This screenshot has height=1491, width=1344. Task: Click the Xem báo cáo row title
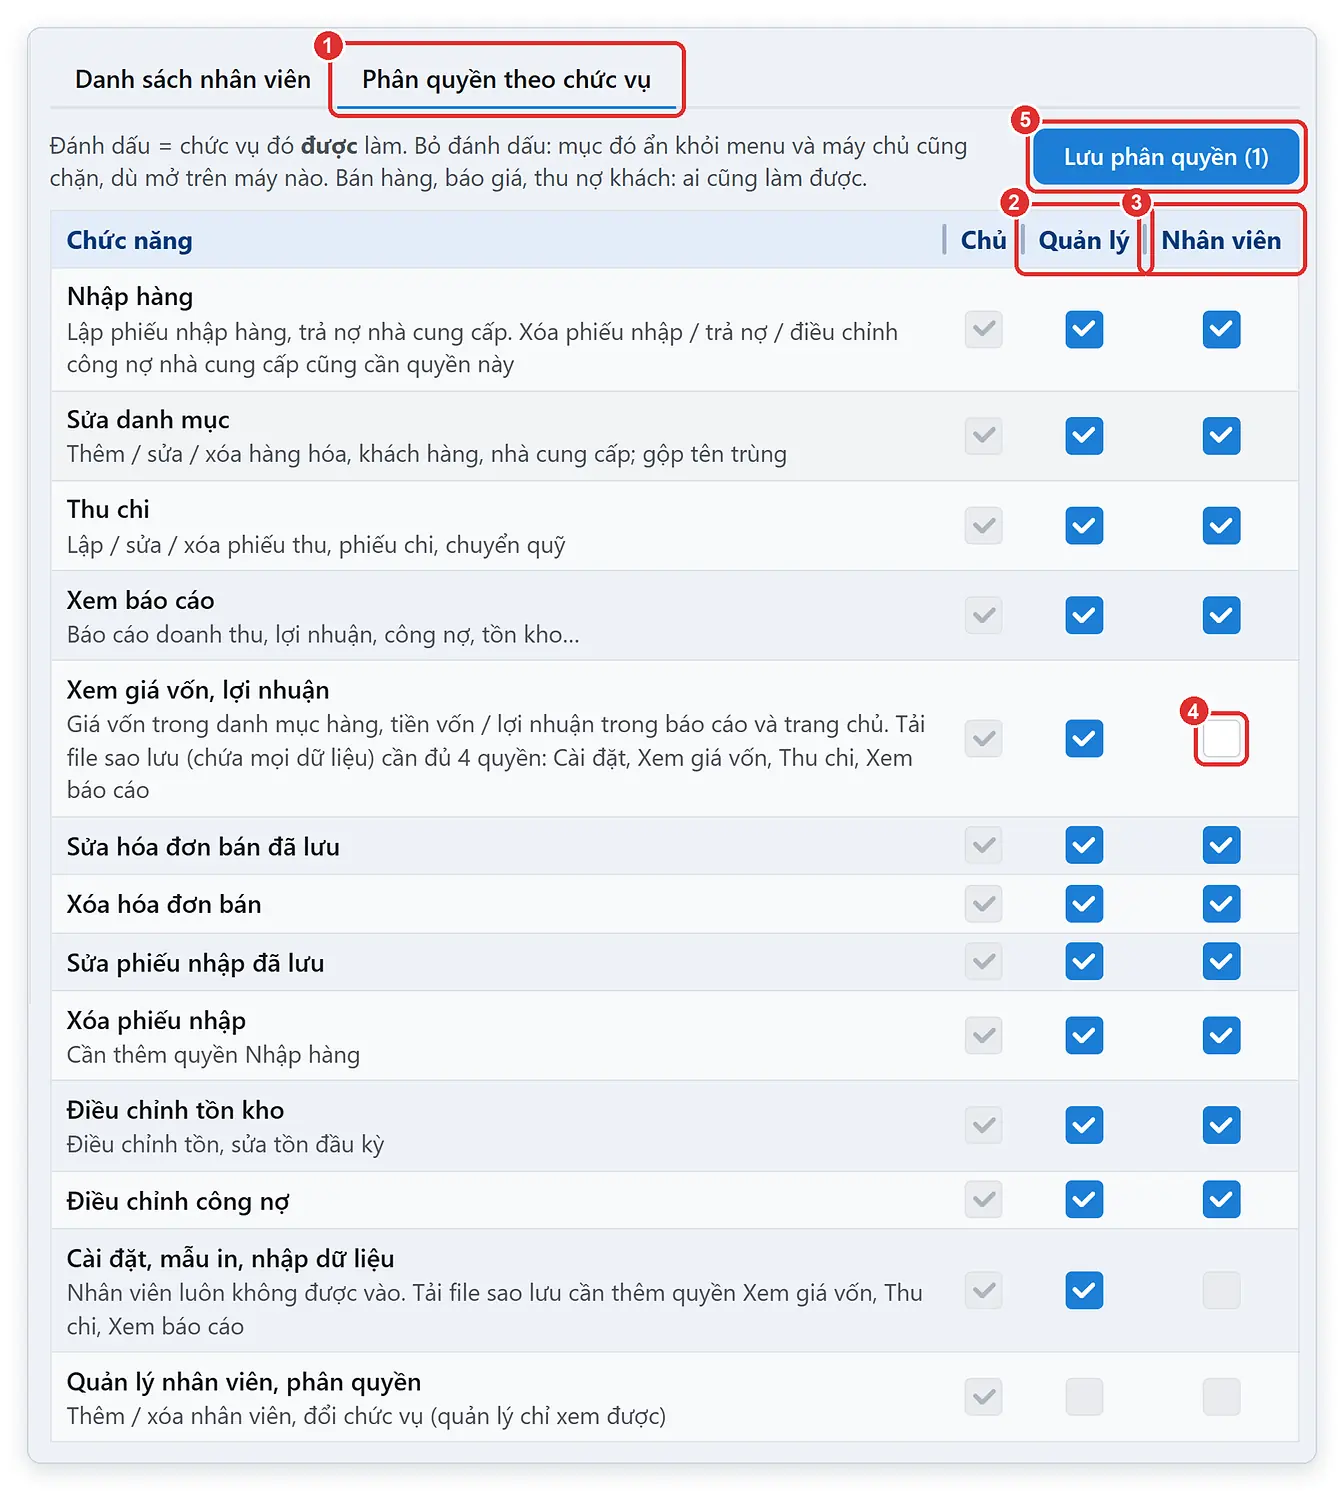click(x=140, y=600)
